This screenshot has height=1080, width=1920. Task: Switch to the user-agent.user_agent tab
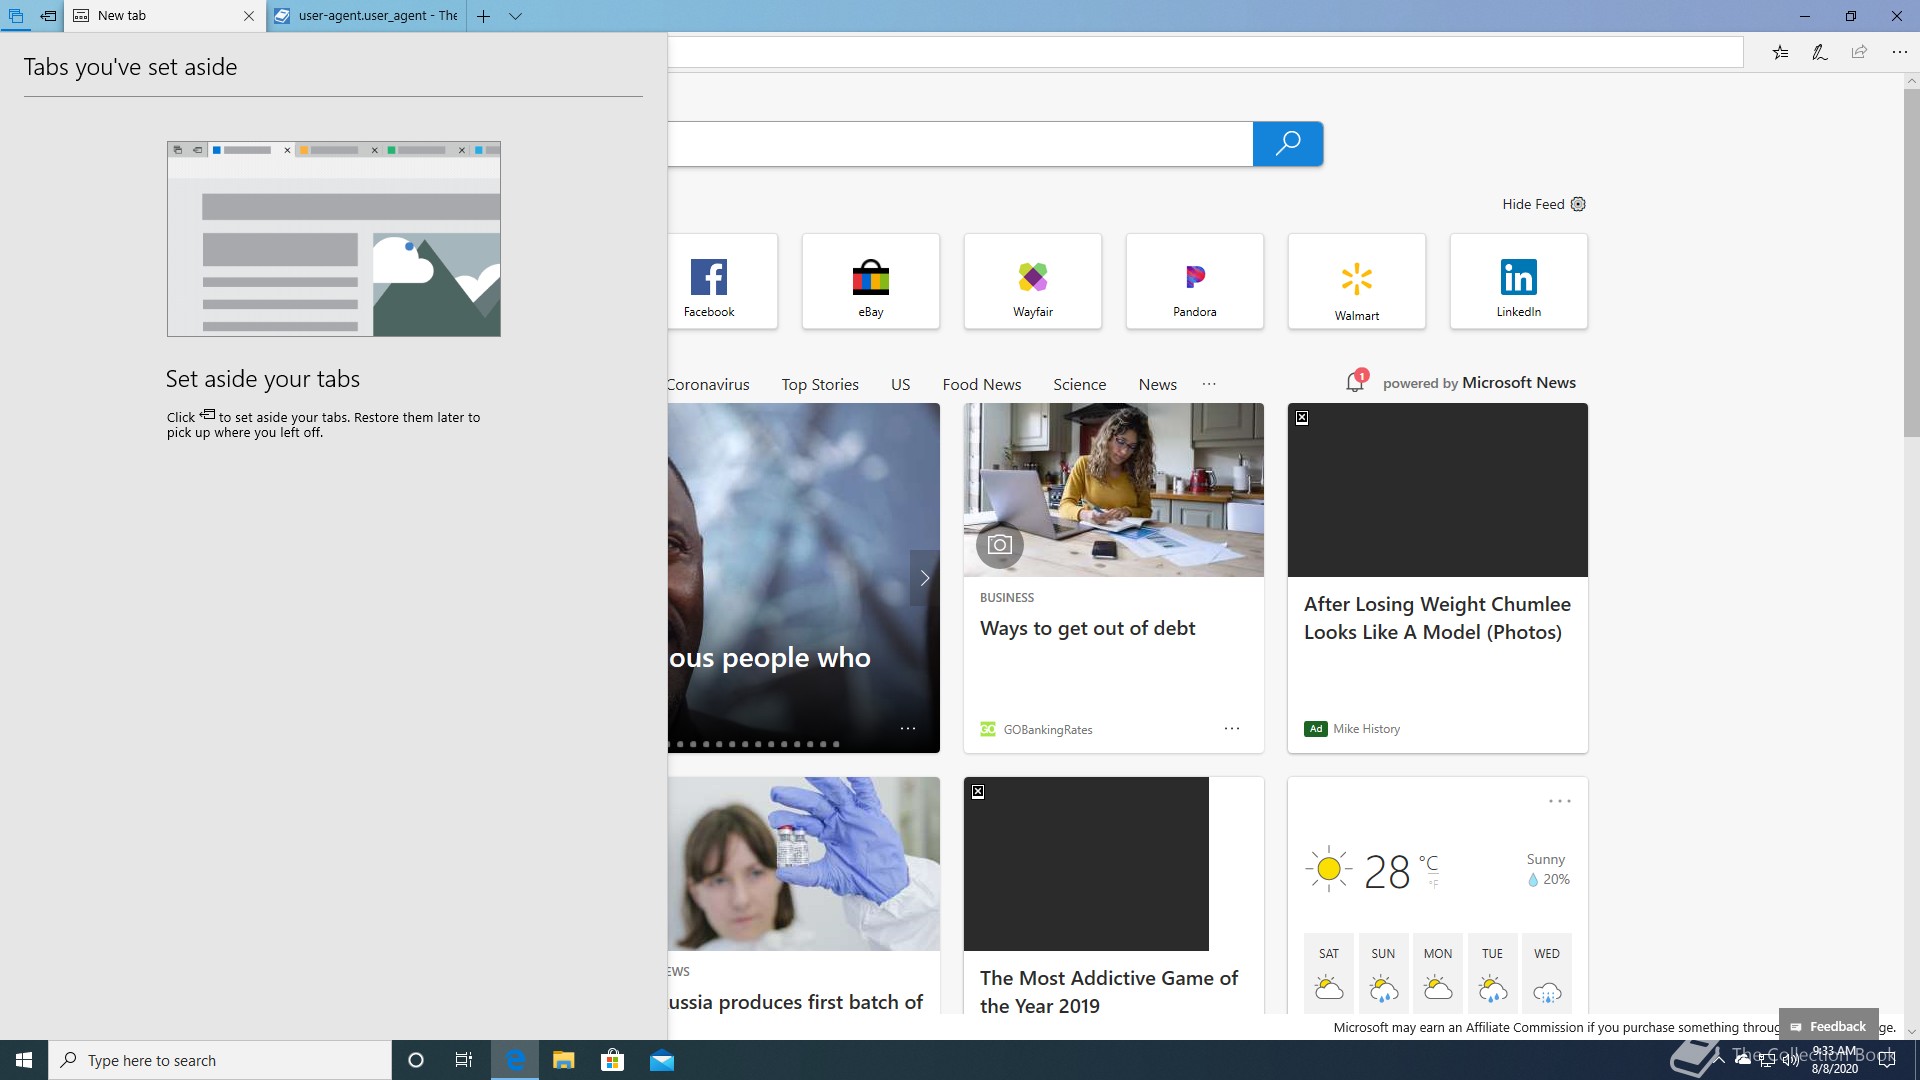(x=366, y=16)
